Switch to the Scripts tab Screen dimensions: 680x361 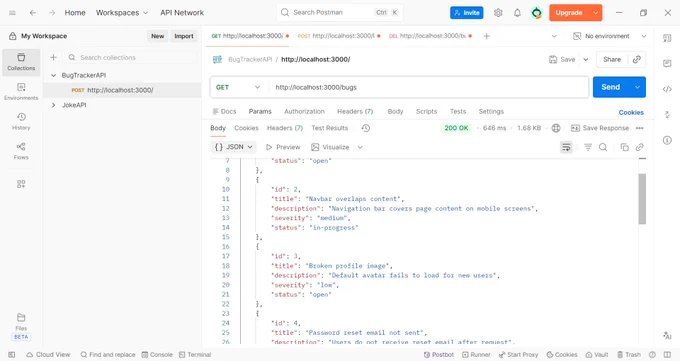click(426, 112)
